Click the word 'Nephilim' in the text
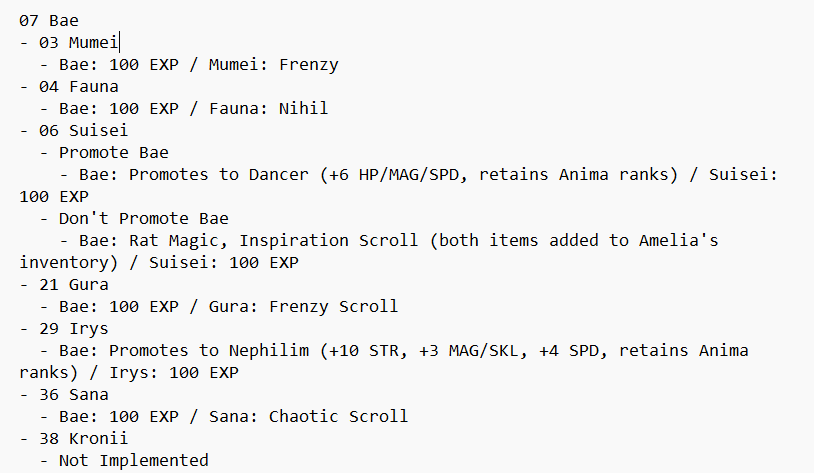814x473 pixels. click(x=269, y=350)
